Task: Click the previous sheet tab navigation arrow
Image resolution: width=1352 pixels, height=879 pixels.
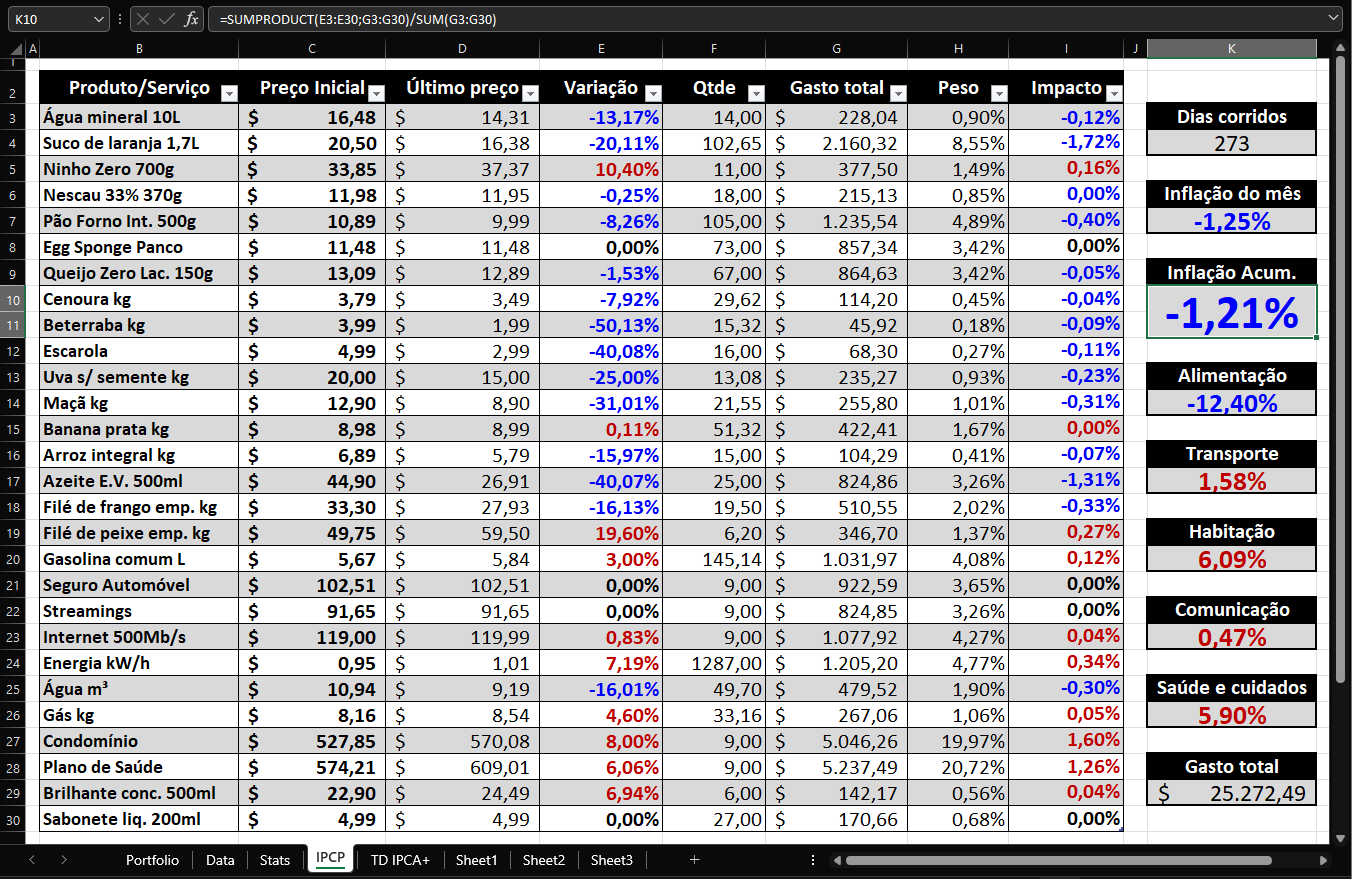Action: tap(33, 860)
